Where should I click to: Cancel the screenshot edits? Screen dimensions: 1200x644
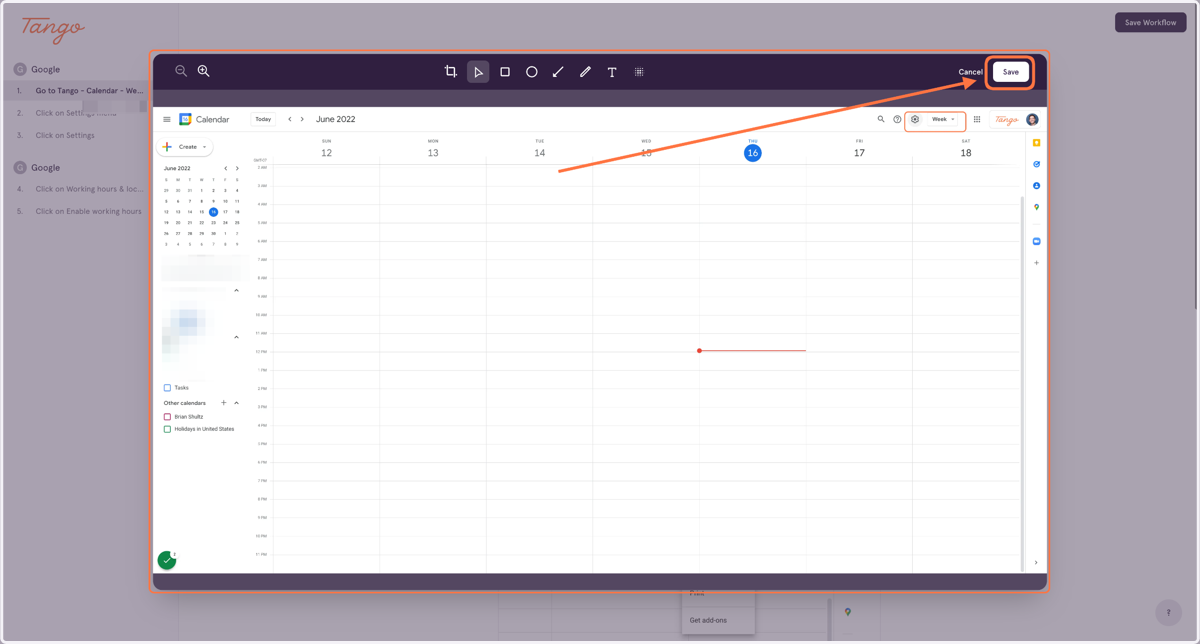click(x=970, y=72)
